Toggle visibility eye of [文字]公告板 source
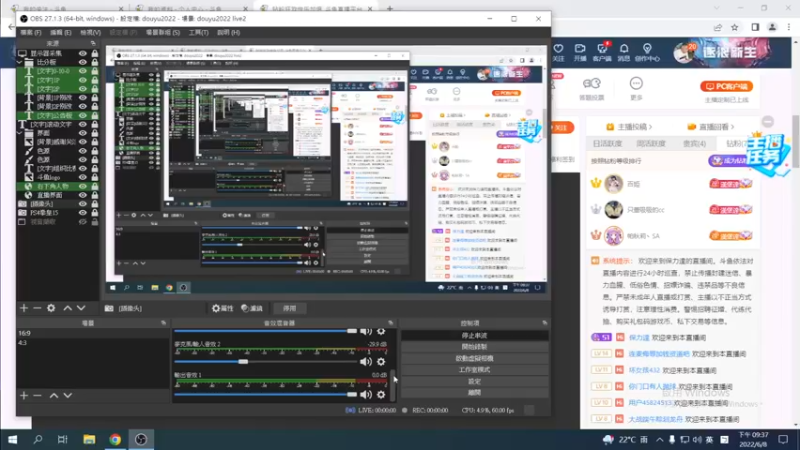This screenshot has height=450, width=800. (x=82, y=115)
